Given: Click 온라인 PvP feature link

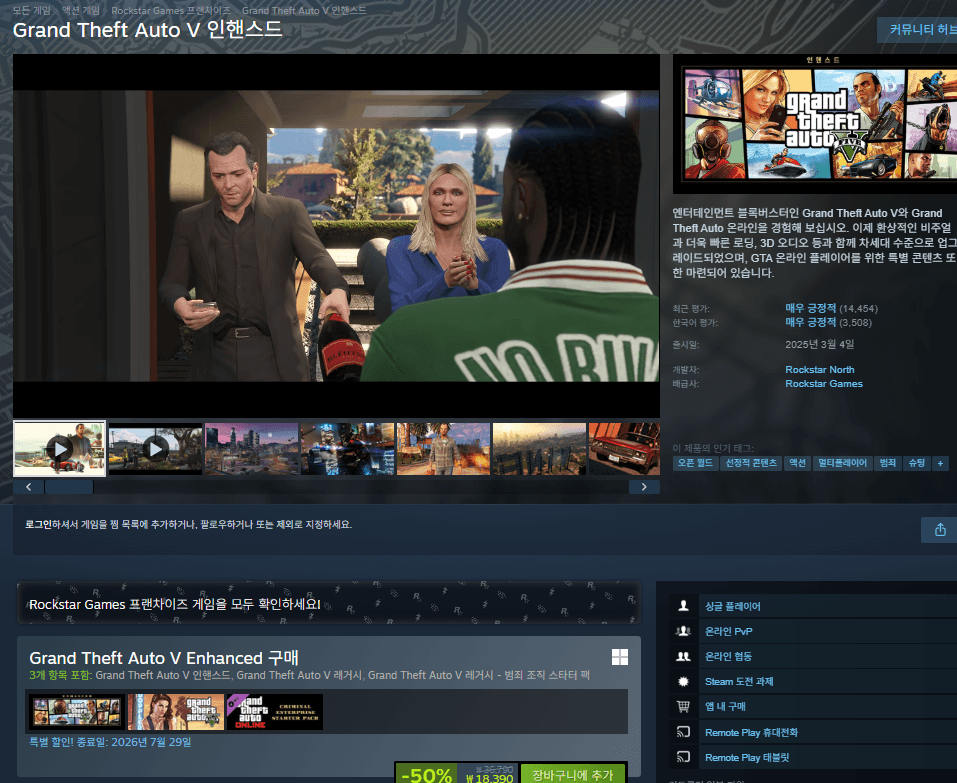Looking at the screenshot, I should [729, 631].
